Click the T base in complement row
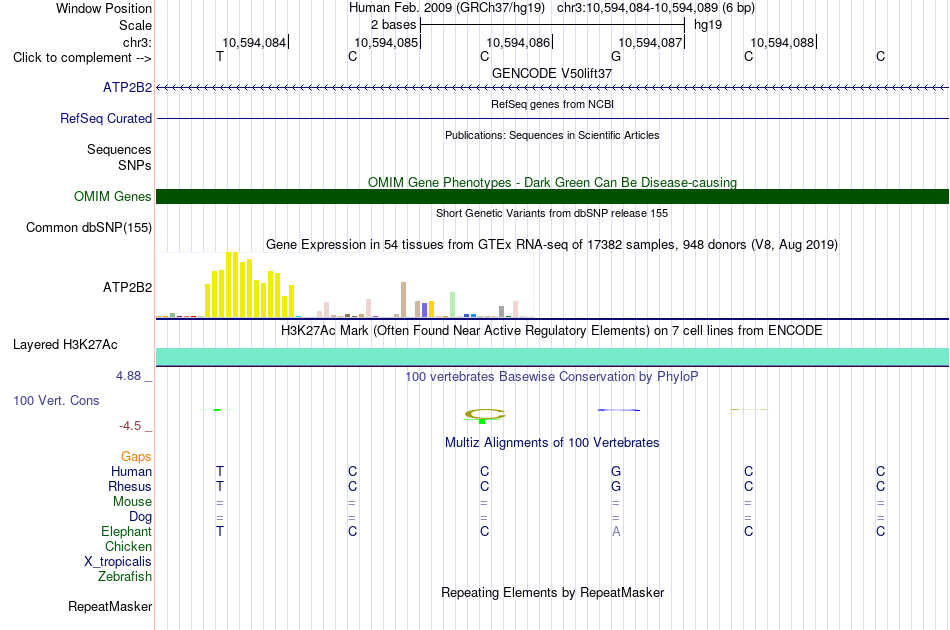950x630 pixels. pyautogui.click(x=220, y=57)
